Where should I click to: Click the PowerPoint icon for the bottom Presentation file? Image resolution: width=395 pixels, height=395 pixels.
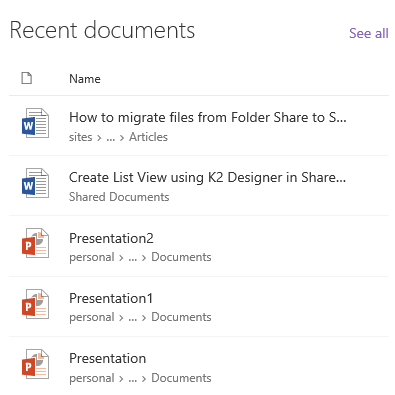click(35, 364)
